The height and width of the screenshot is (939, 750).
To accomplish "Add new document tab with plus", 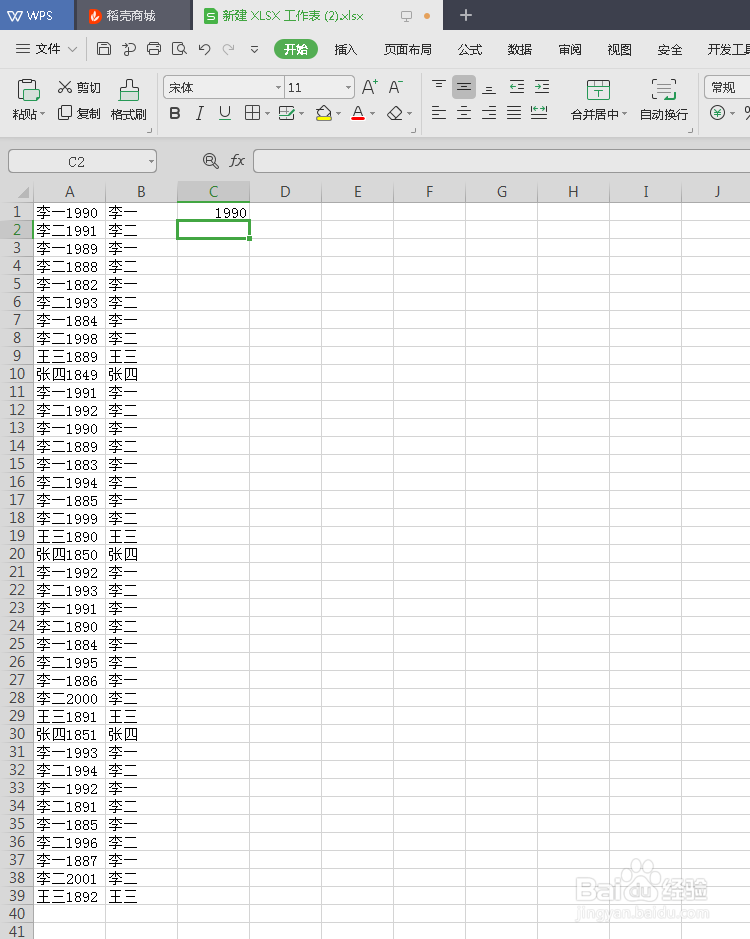I will (x=465, y=16).
